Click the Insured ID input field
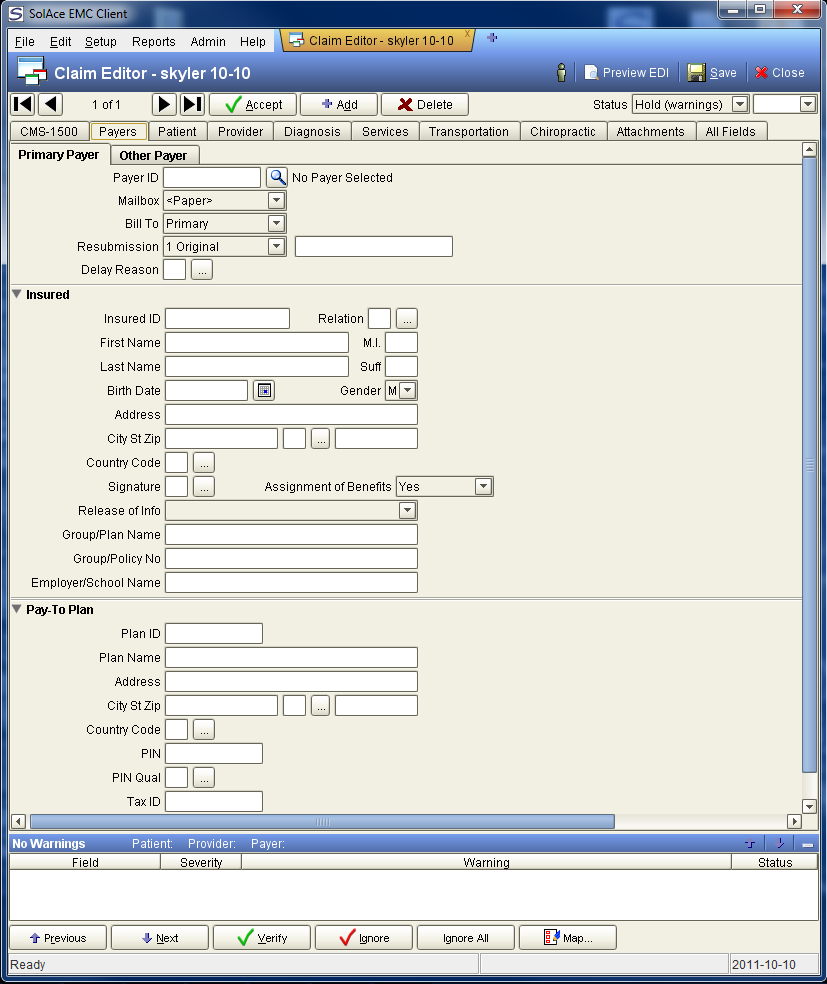 point(227,319)
